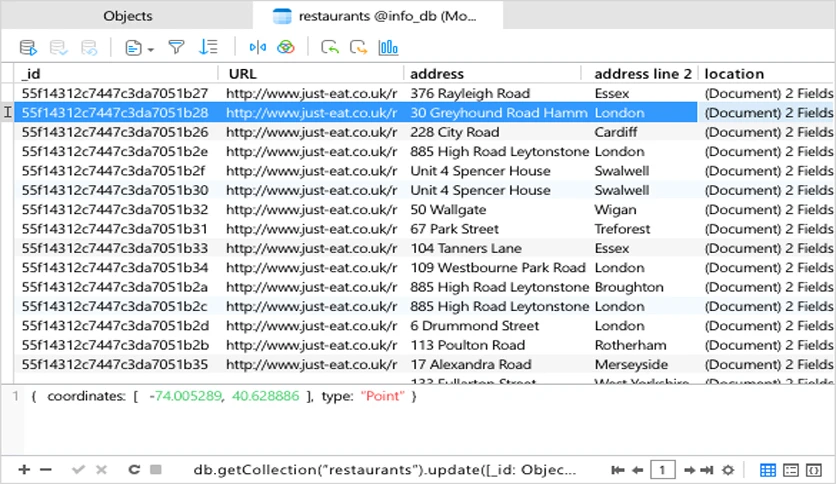This screenshot has height=484, width=836.
Task: Switch to JSON view braces icon
Action: click(x=814, y=470)
